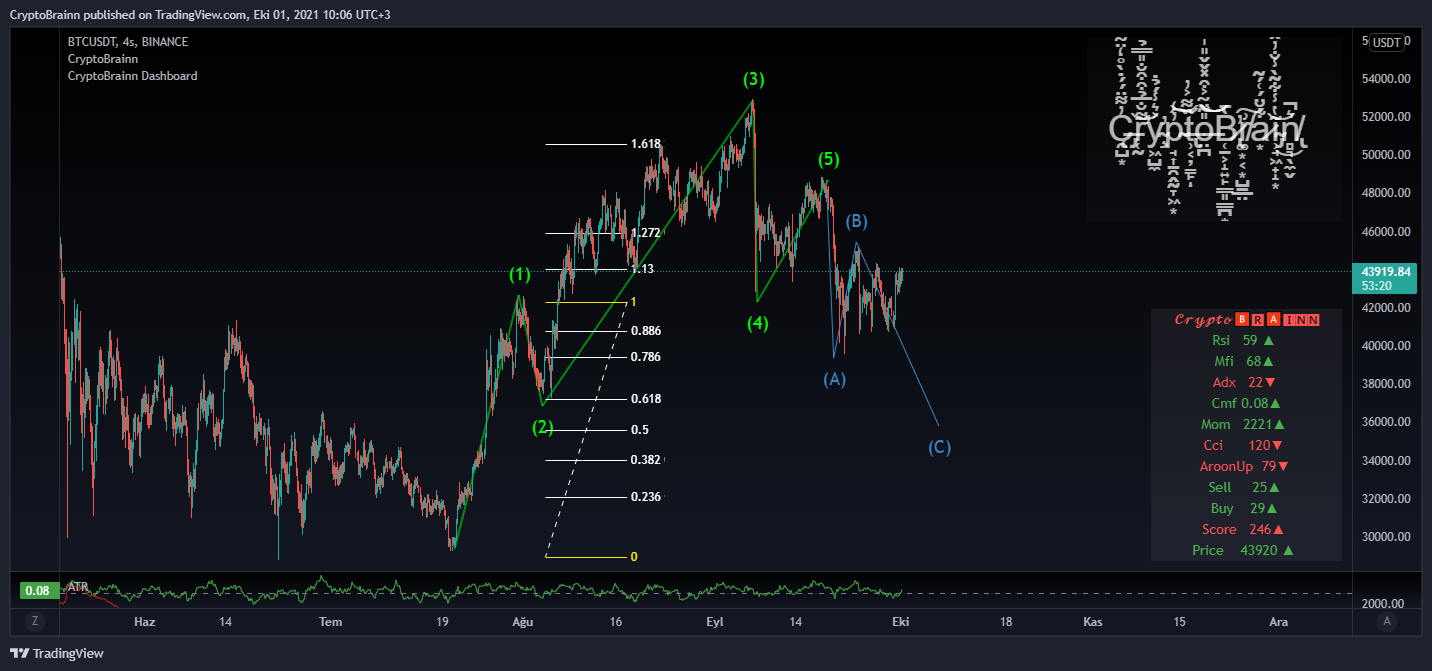Select the 0.382 Fibonacci level label
This screenshot has width=1432, height=671.
645,459
